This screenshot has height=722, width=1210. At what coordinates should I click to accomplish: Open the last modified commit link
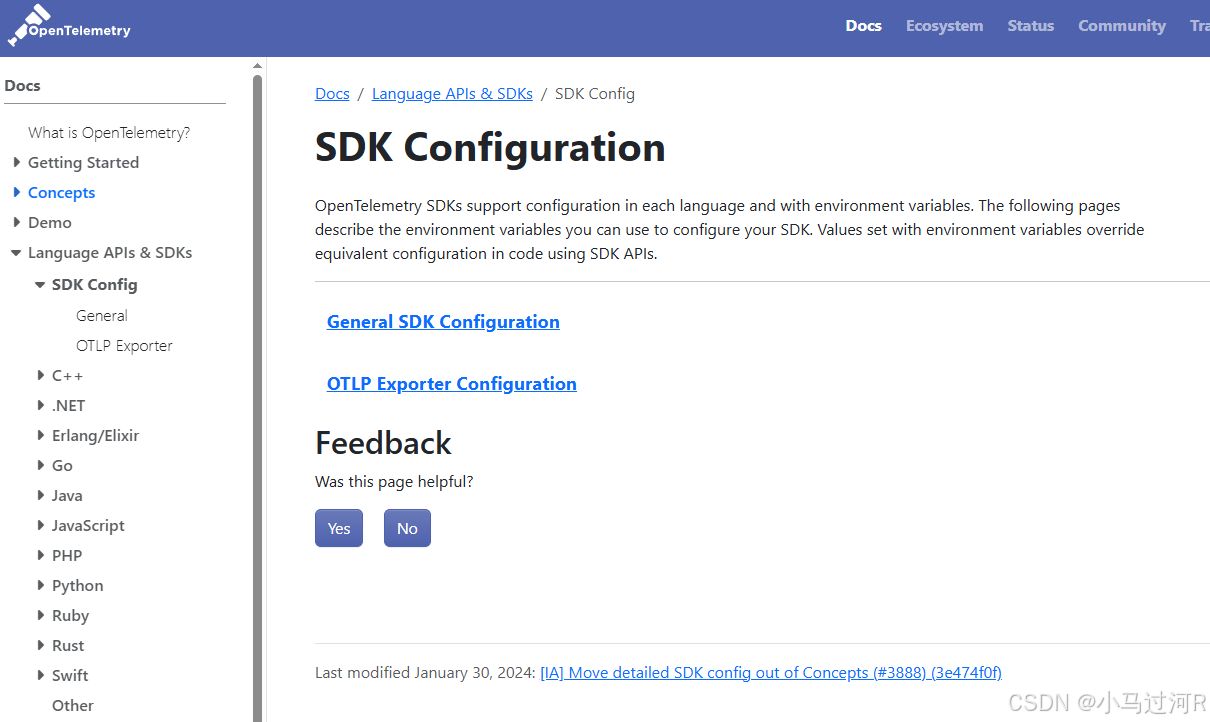tap(771, 673)
